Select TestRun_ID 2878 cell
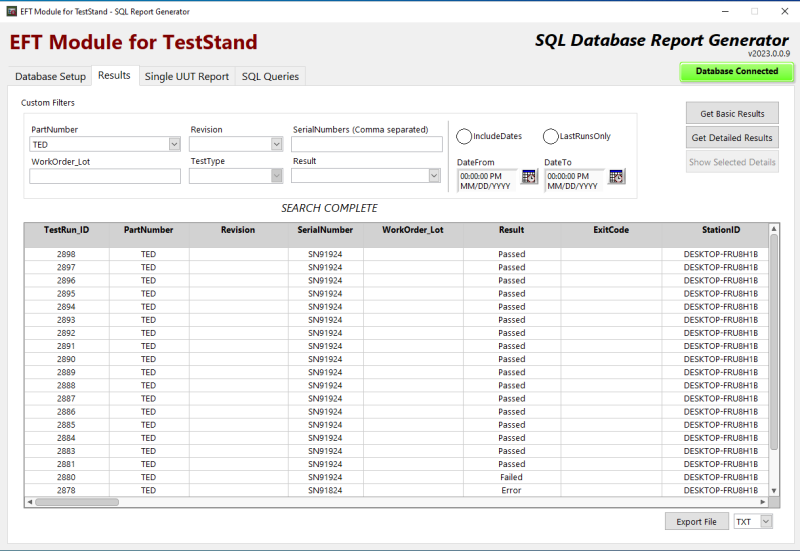This screenshot has height=551, width=800. point(66,490)
